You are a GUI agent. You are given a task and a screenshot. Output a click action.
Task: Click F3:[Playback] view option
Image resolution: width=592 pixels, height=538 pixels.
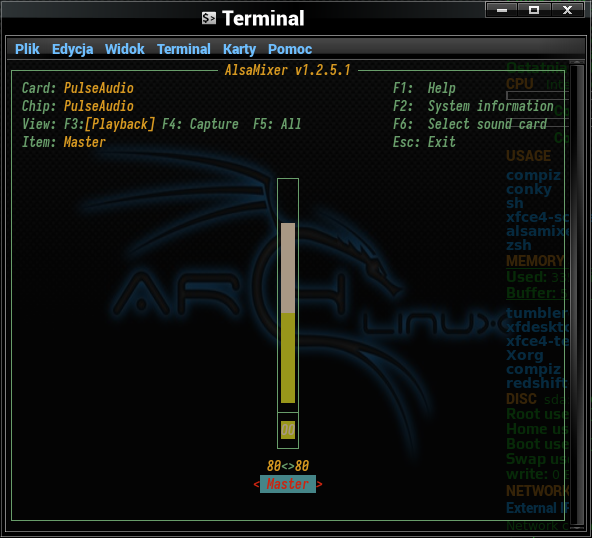coord(109,124)
